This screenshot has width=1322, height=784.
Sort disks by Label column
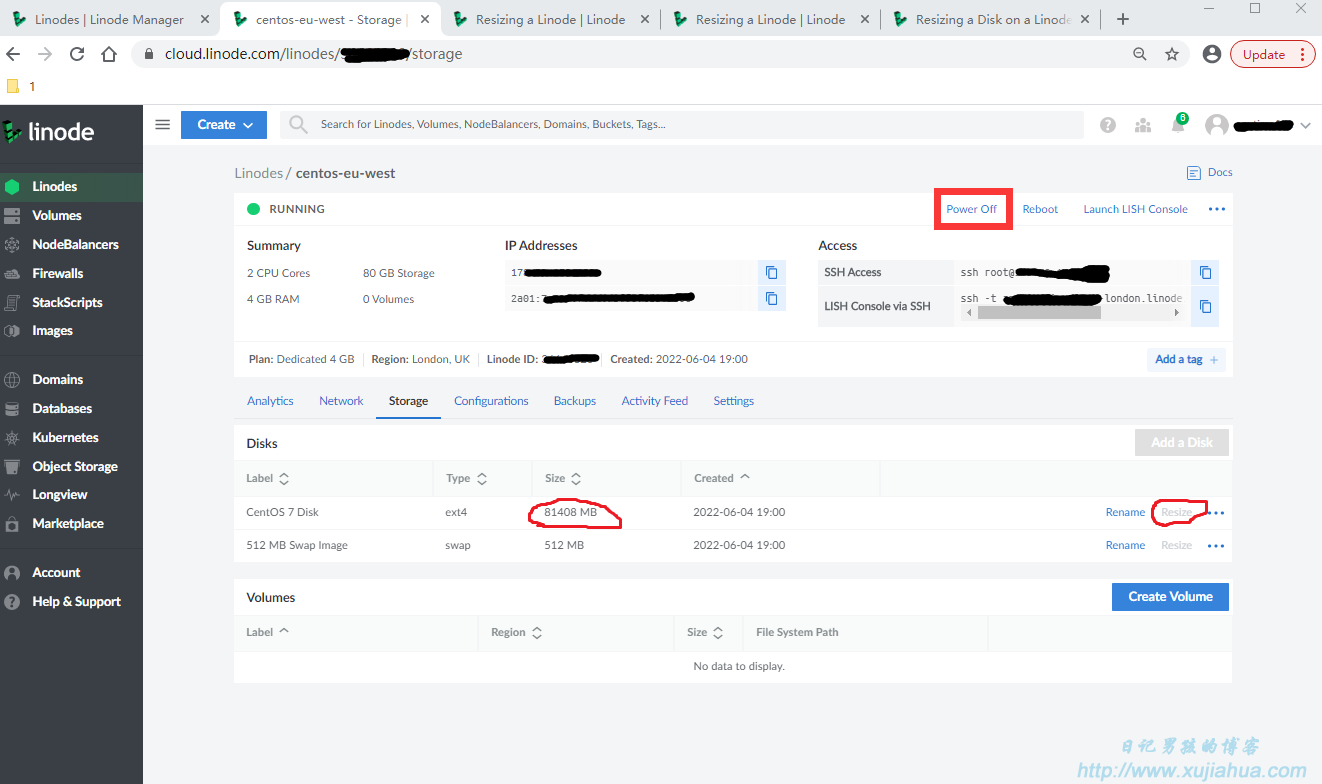point(268,479)
